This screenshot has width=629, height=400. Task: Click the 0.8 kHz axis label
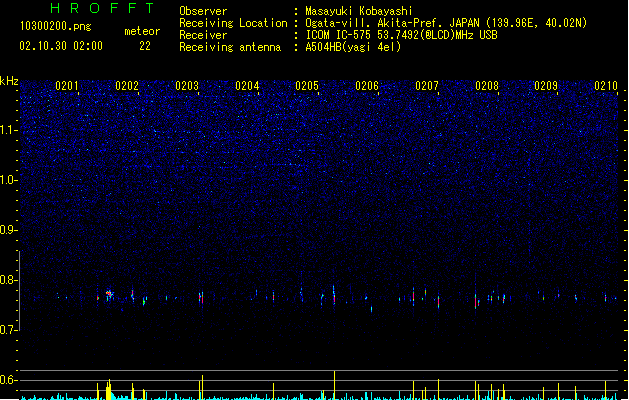8,280
